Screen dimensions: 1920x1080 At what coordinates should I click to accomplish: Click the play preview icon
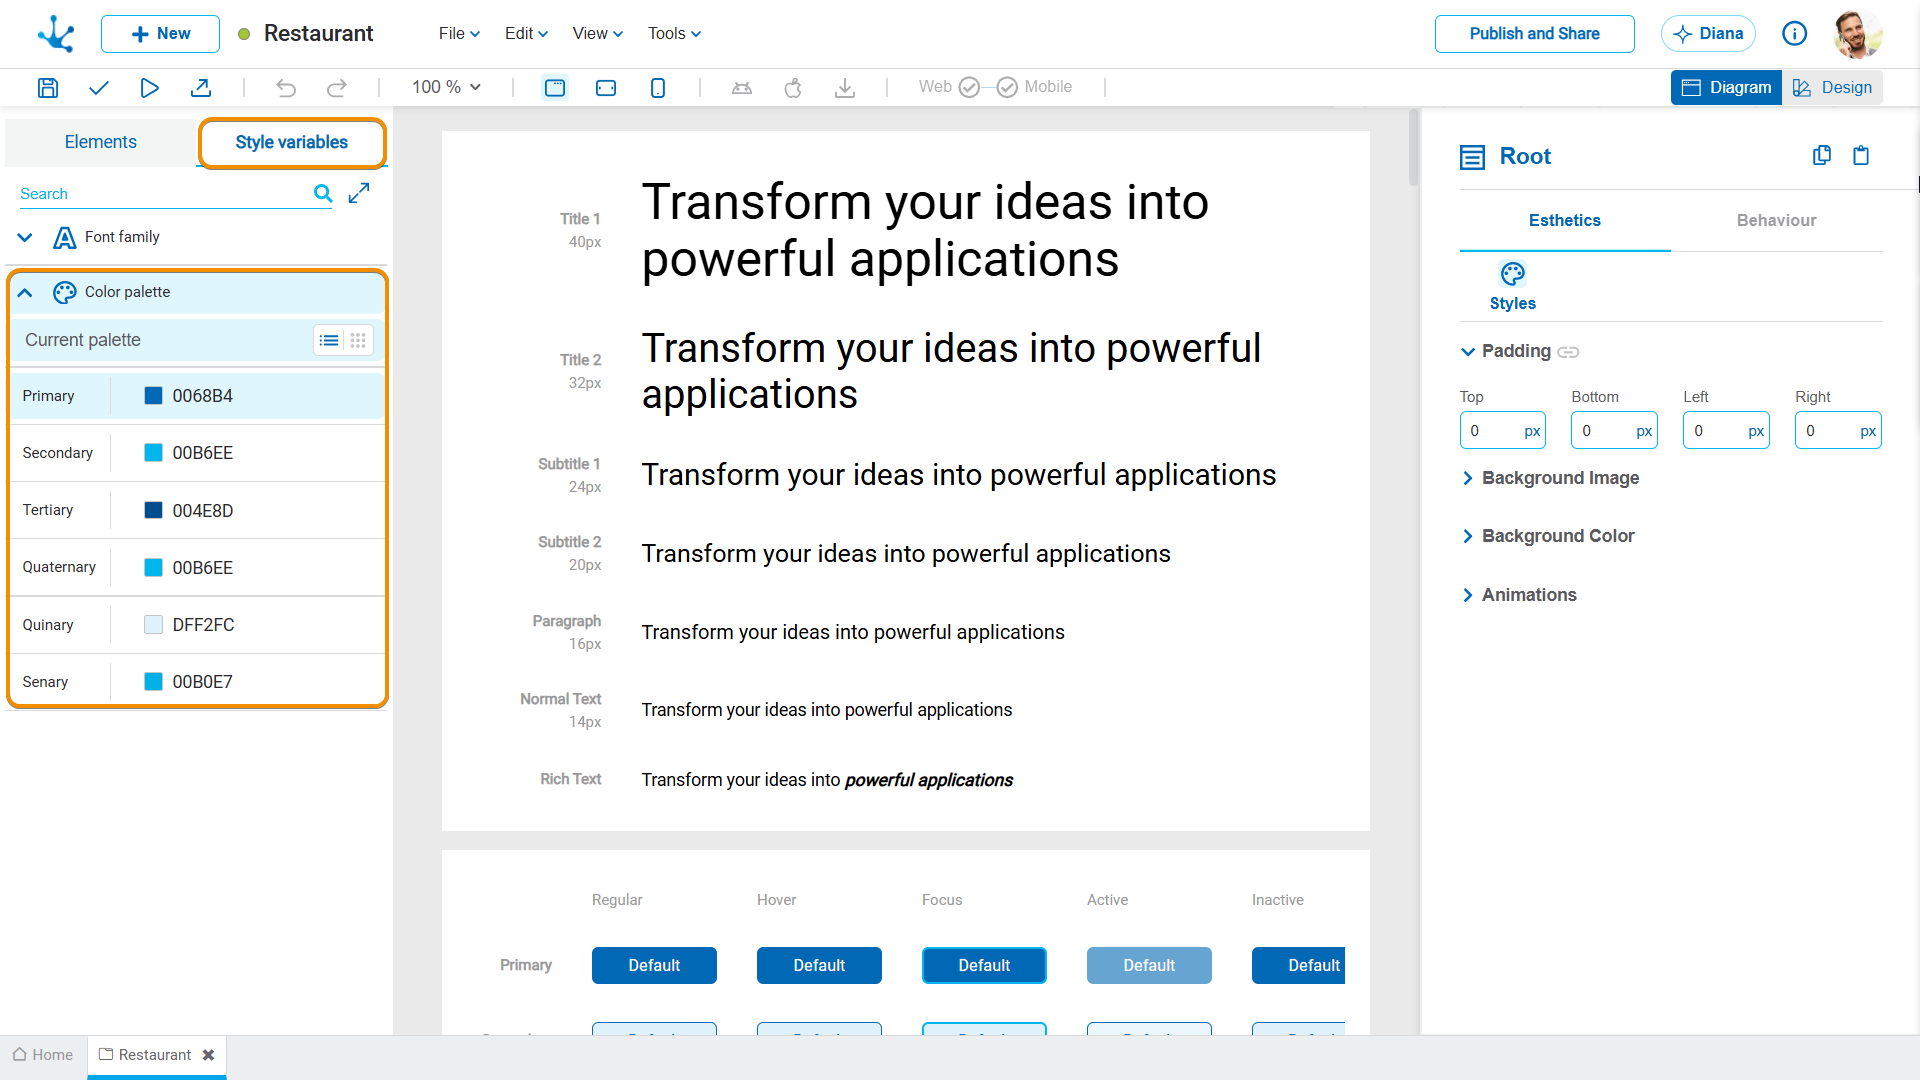pos(149,88)
